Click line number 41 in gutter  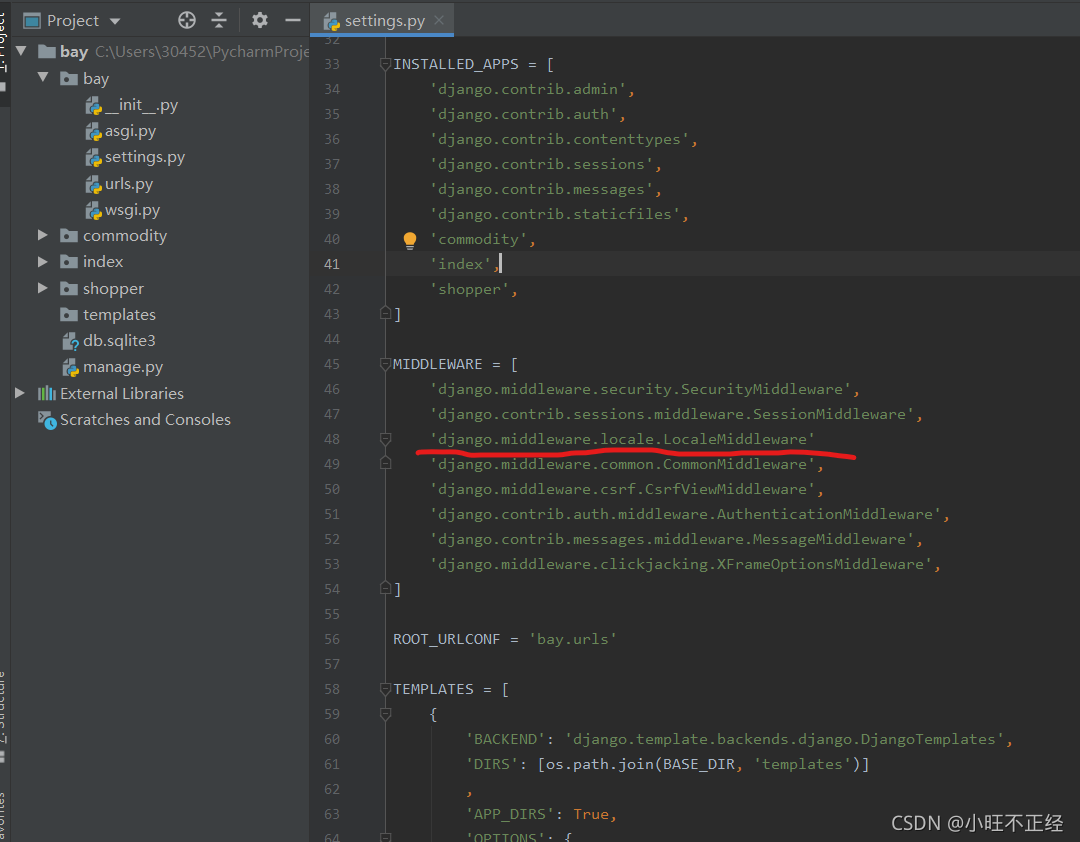coord(332,264)
